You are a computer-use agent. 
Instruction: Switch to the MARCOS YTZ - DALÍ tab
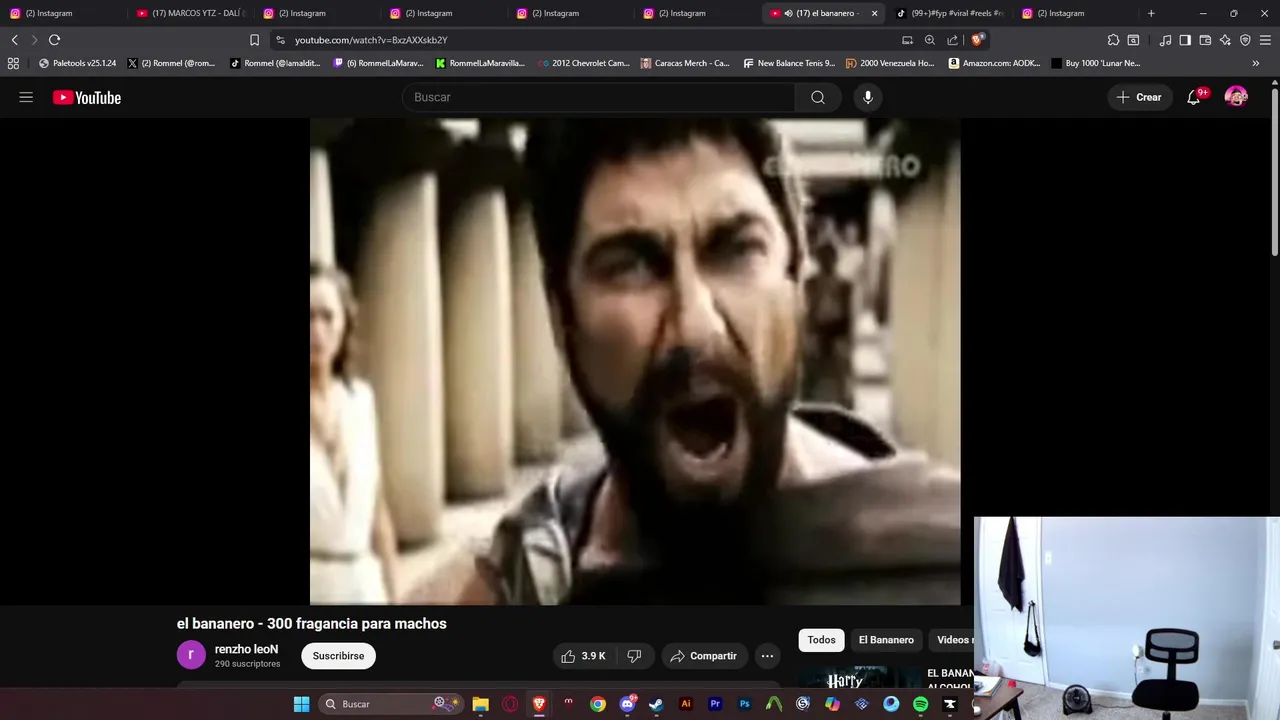pyautogui.click(x=191, y=13)
